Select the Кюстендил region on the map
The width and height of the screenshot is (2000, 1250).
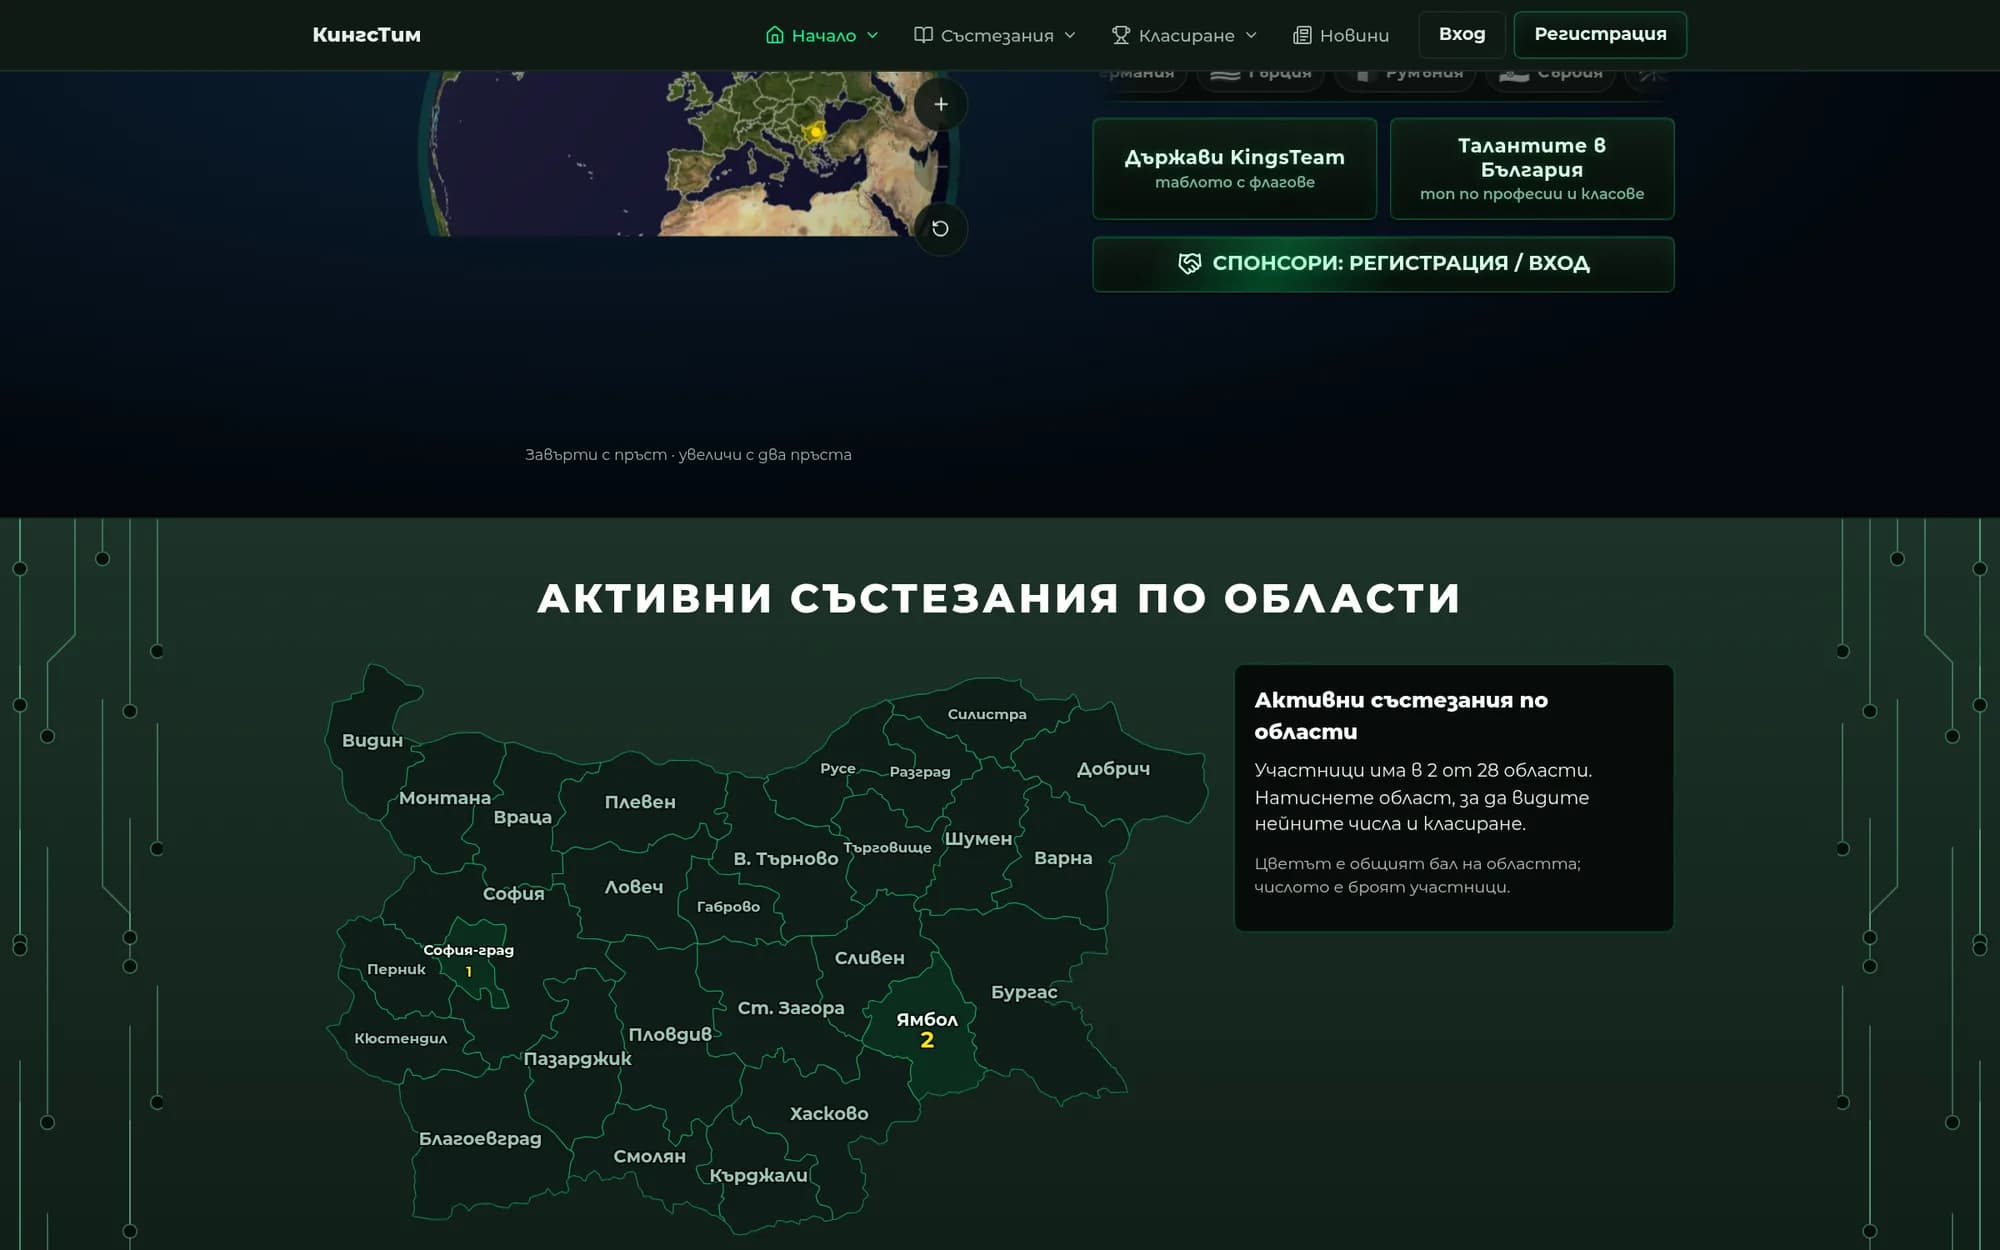tap(400, 1038)
